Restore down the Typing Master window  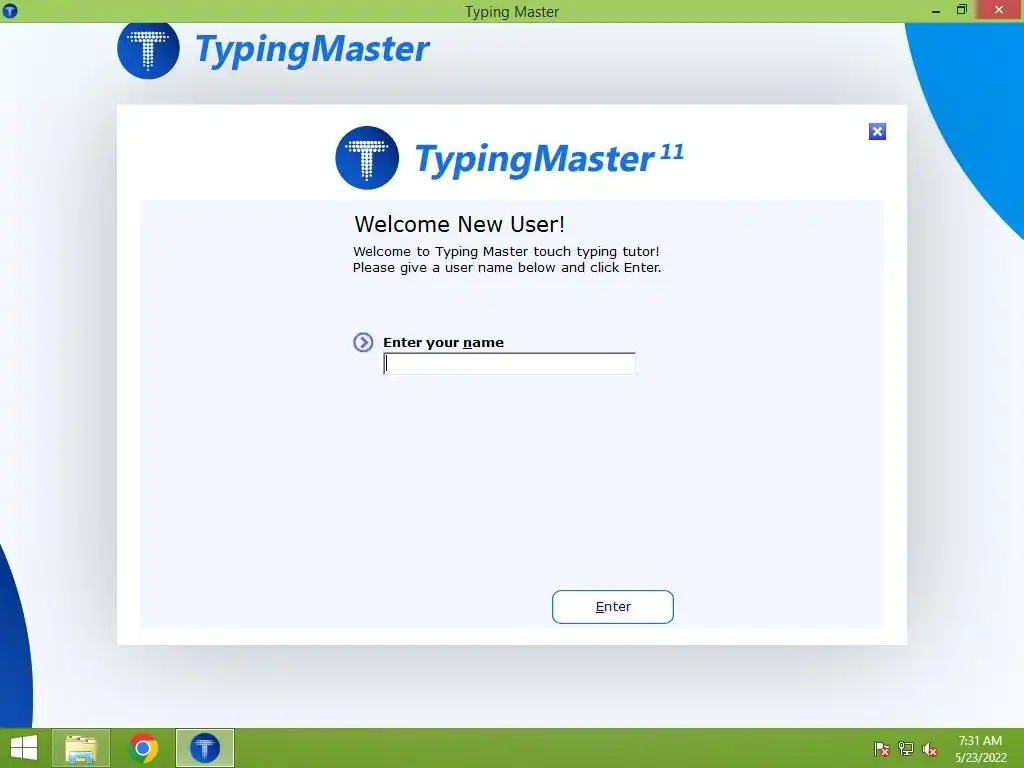pyautogui.click(x=961, y=10)
